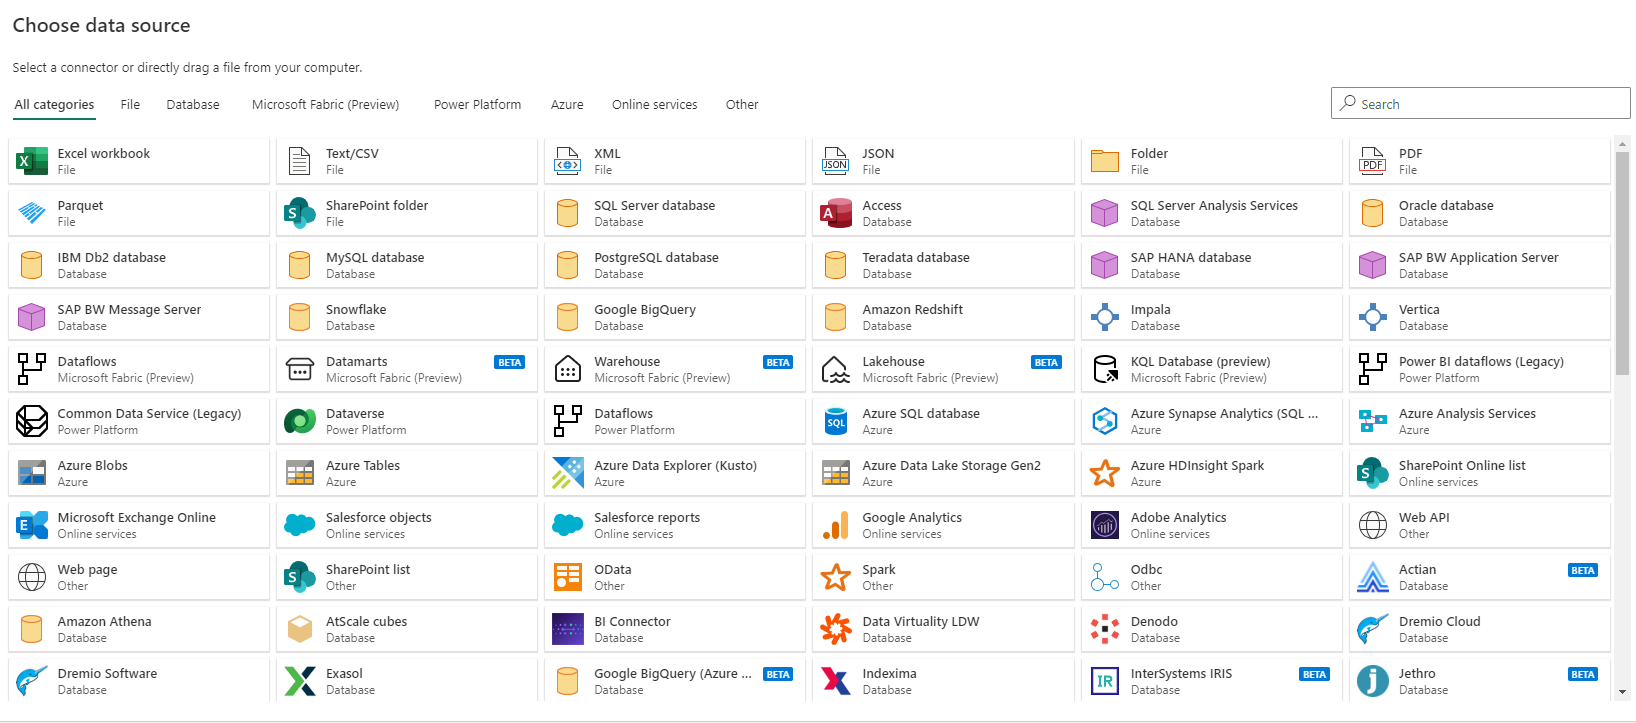The image size is (1636, 723).
Task: Click the scrollbar down arrow
Action: pos(1623,692)
